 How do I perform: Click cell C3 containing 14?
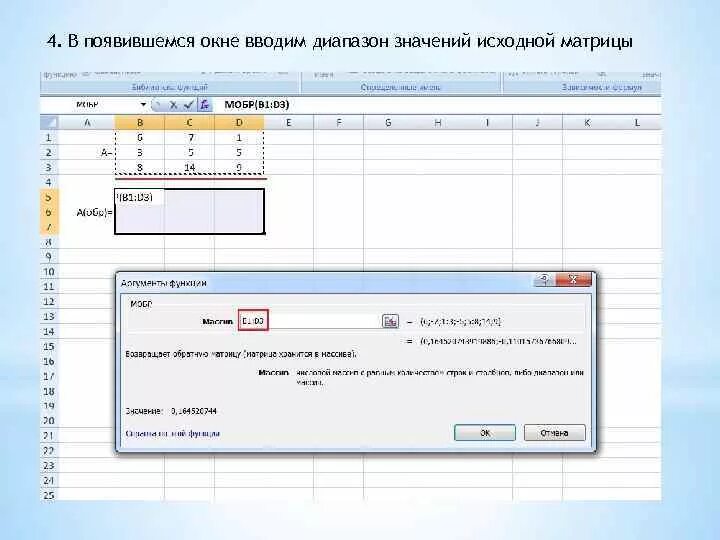(x=189, y=167)
